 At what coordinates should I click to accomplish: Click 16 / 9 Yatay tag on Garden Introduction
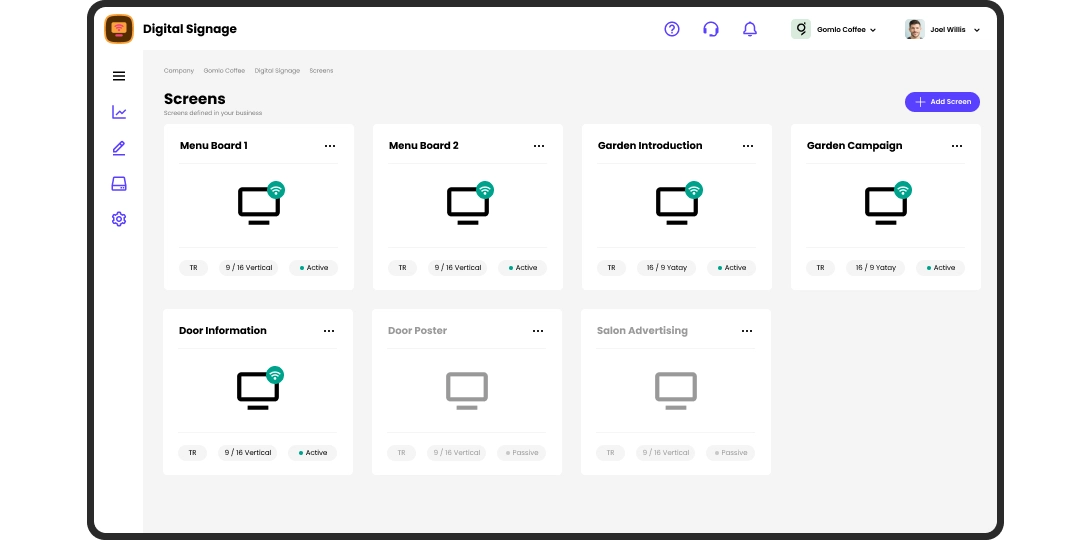666,268
